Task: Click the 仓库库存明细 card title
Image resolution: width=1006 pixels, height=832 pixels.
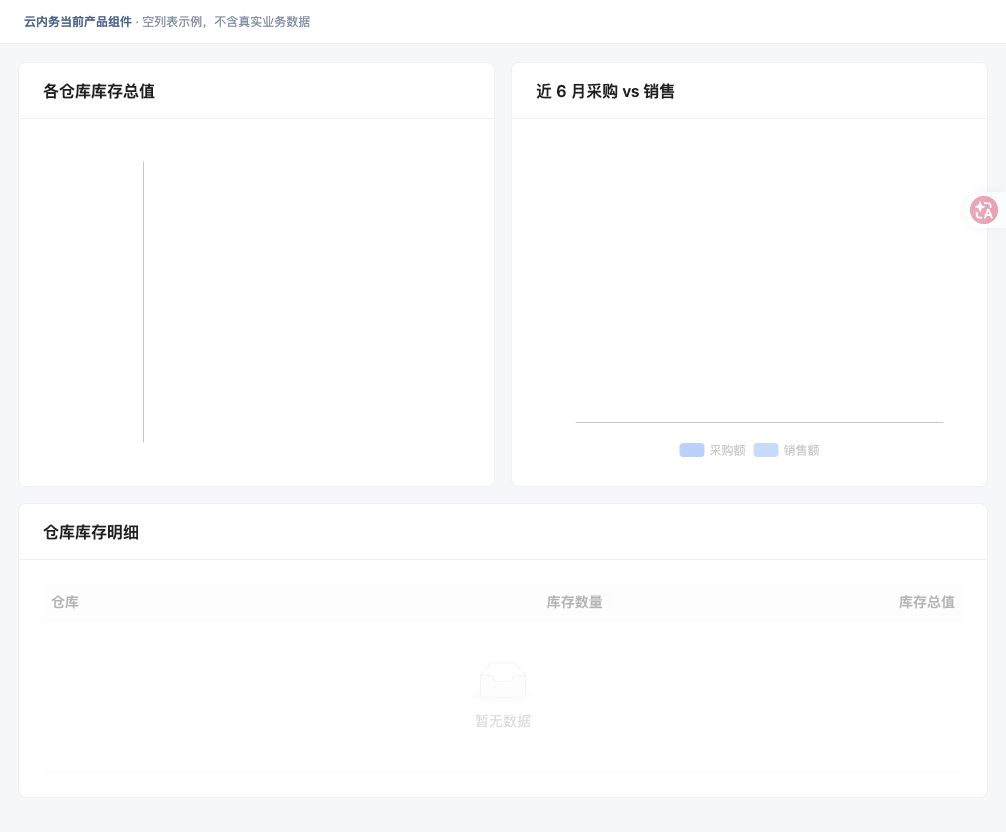Action: [x=91, y=532]
